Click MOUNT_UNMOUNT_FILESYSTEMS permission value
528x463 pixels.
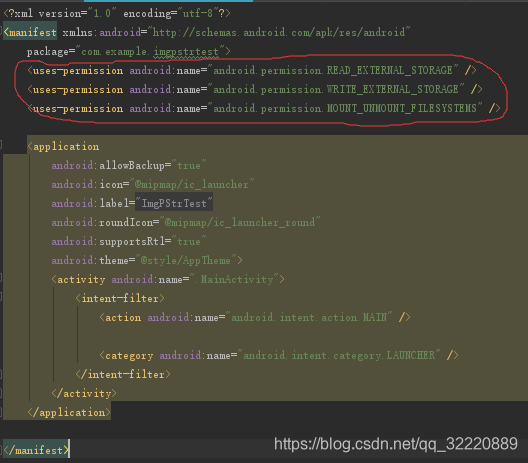[345, 108]
